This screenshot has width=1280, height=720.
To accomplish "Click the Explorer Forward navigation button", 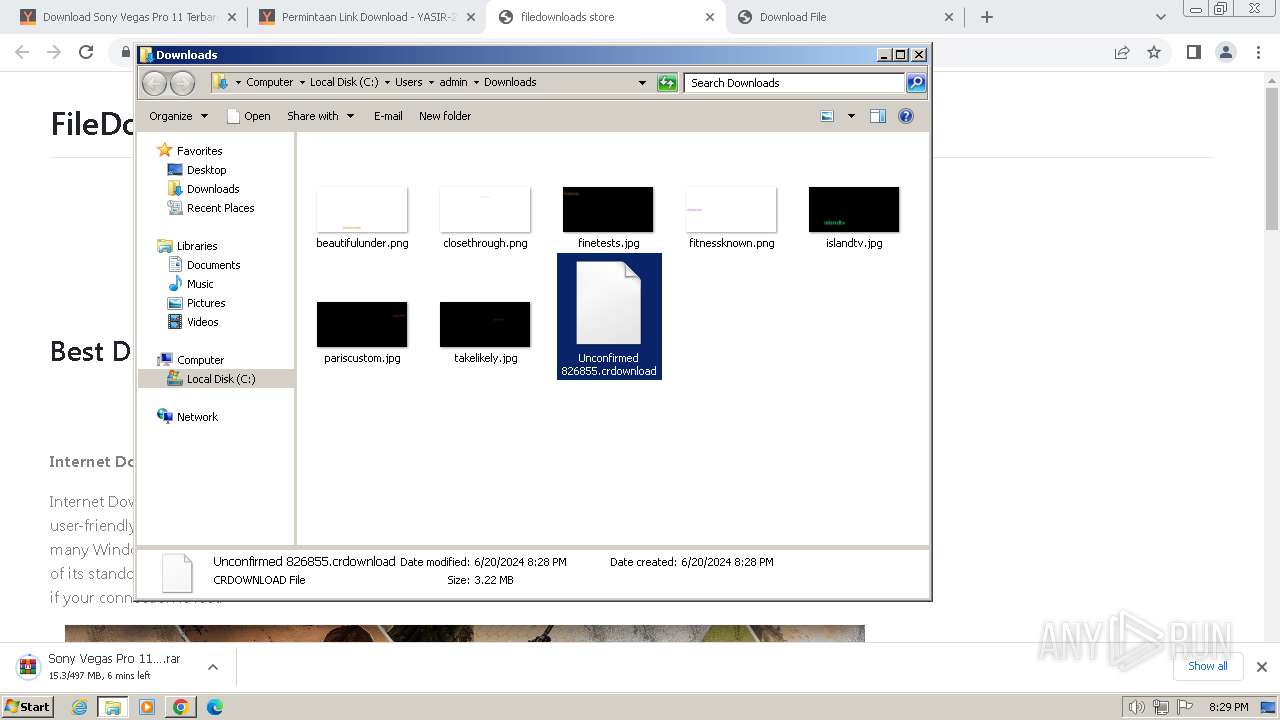I will (182, 83).
